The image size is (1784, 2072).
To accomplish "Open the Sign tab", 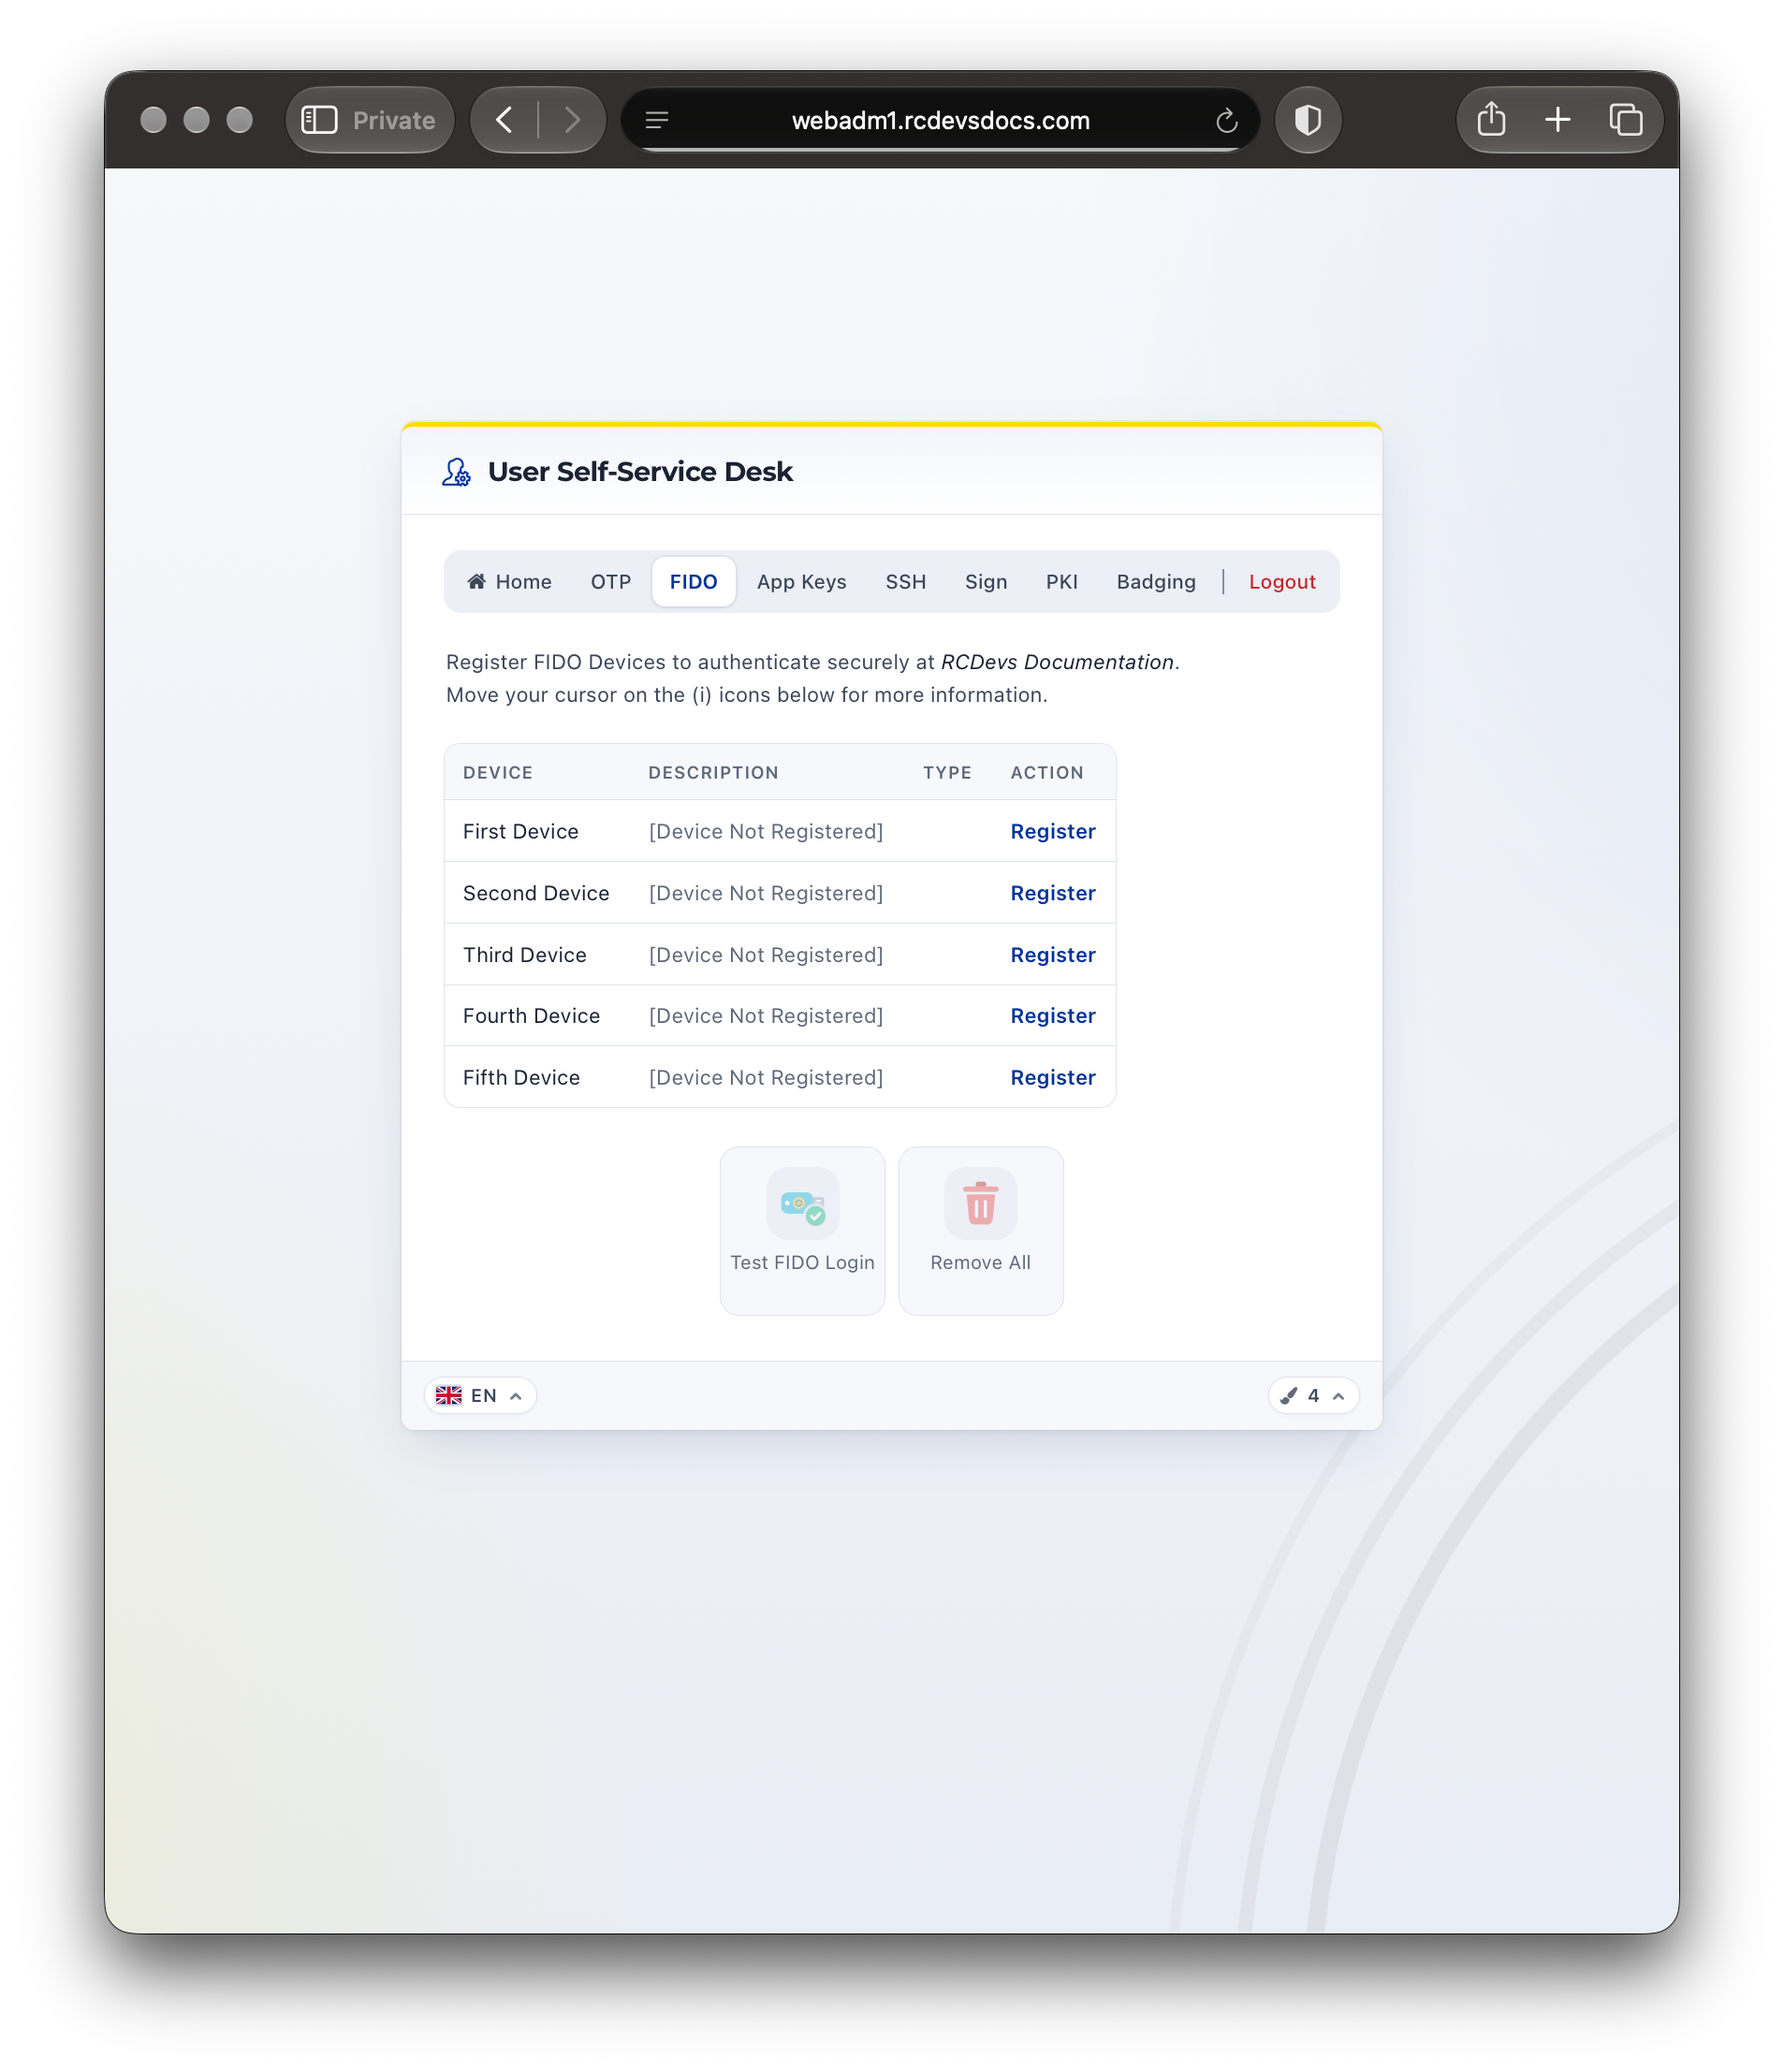I will [x=985, y=582].
